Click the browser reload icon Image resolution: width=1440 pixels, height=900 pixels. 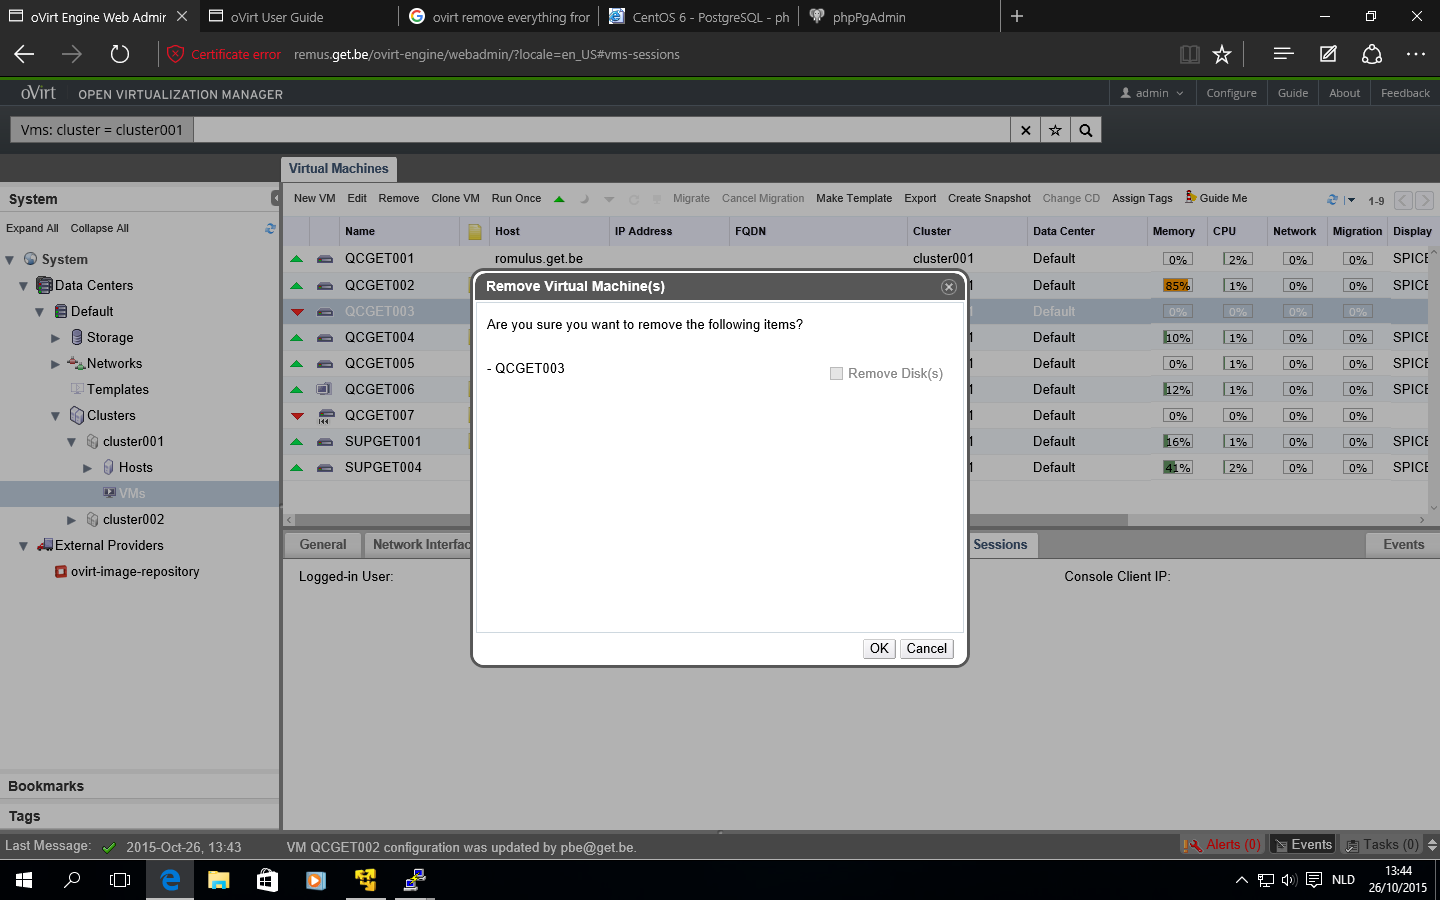click(x=120, y=54)
